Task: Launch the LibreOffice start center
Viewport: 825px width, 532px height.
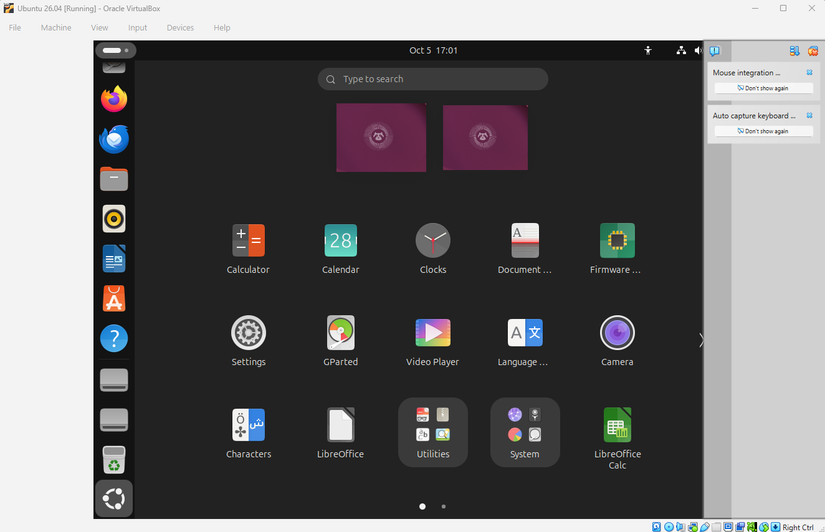Action: pyautogui.click(x=340, y=433)
